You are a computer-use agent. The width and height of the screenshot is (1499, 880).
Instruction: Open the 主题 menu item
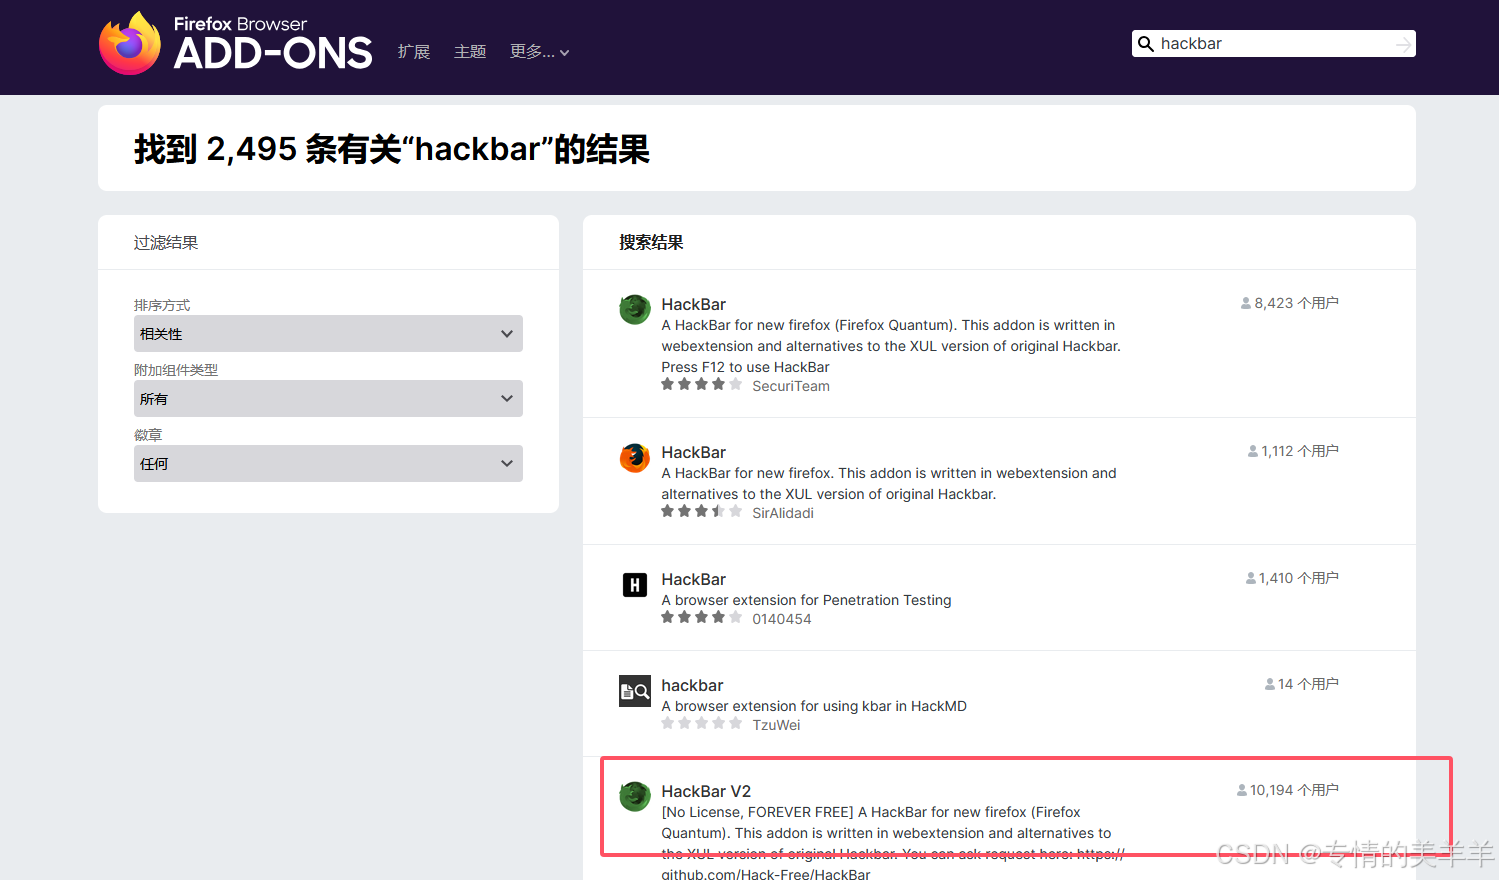pos(469,52)
